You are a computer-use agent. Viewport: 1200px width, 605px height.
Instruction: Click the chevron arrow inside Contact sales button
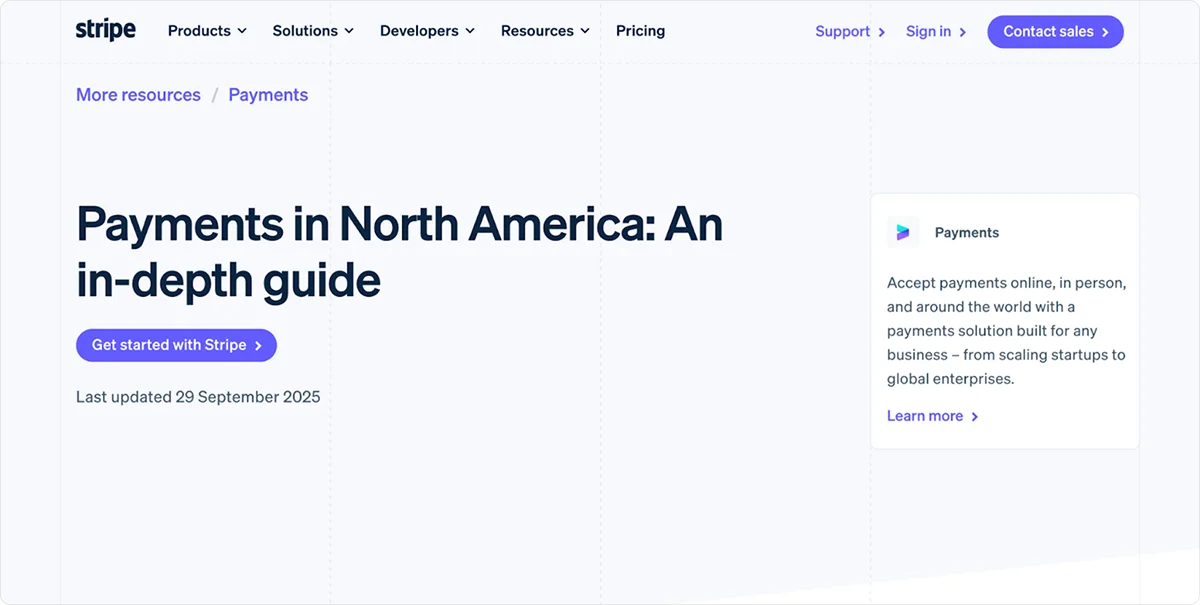pos(1103,31)
